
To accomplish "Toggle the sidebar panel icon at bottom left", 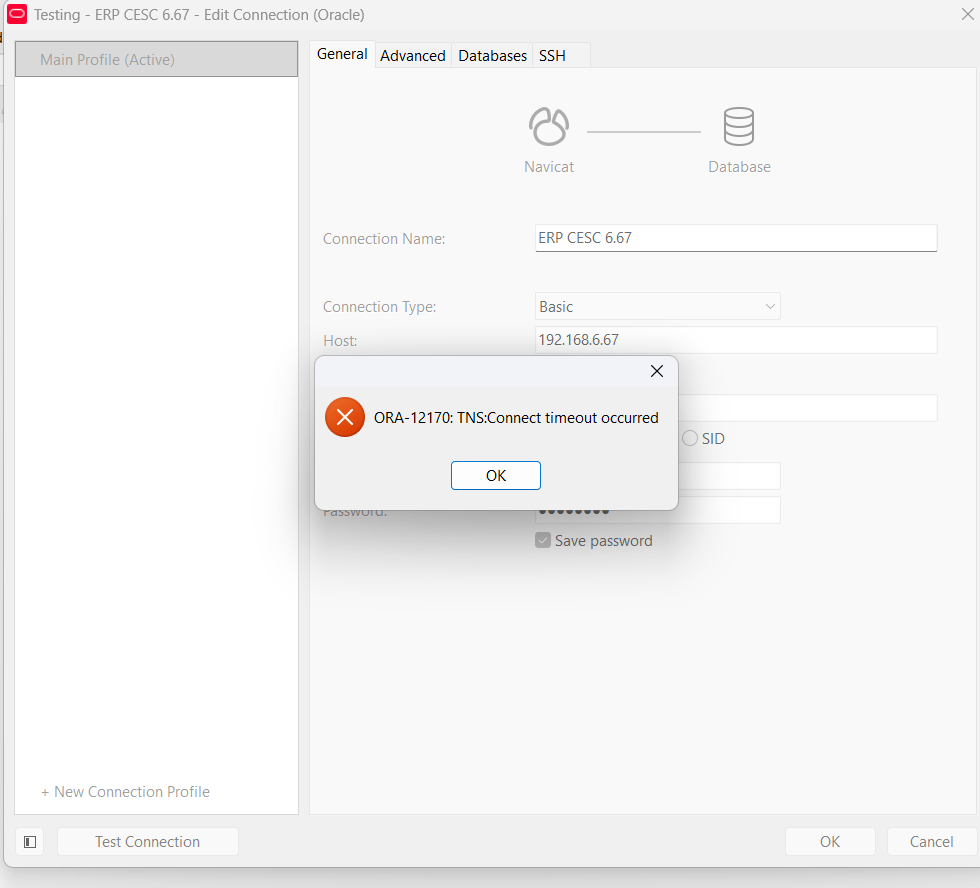I will pos(30,842).
